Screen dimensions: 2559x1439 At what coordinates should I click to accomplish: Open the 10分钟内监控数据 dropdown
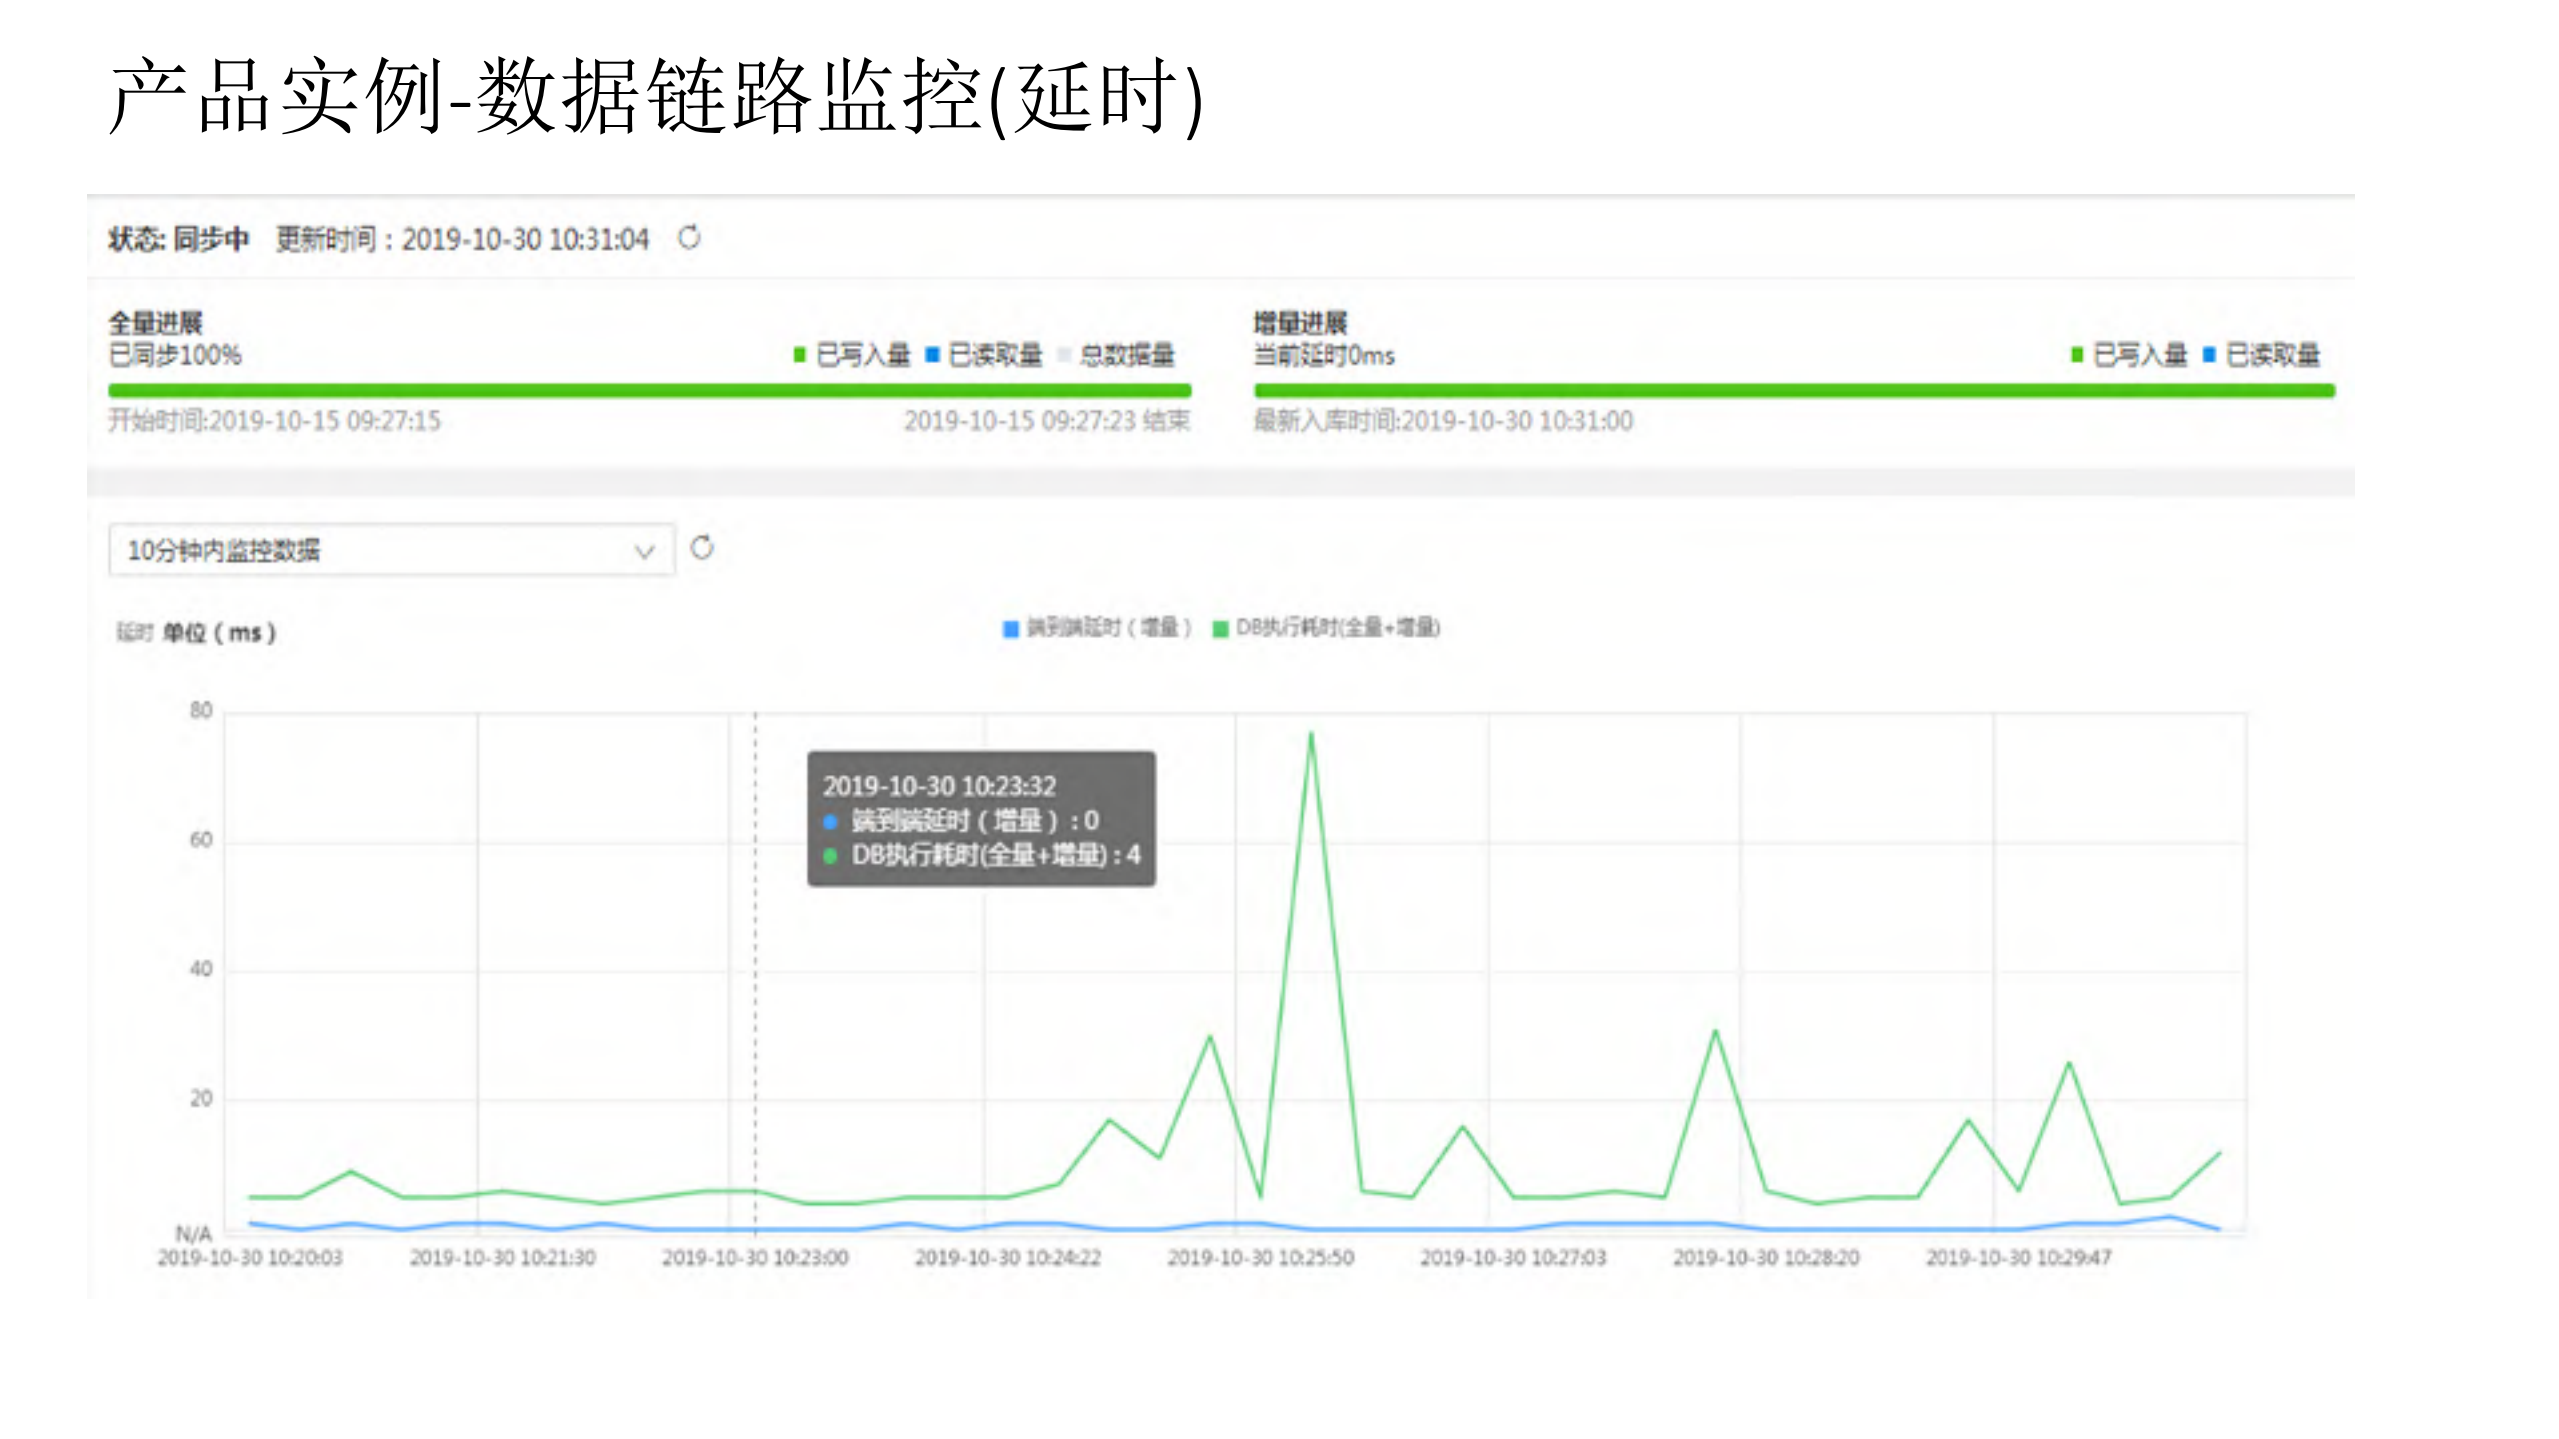390,548
